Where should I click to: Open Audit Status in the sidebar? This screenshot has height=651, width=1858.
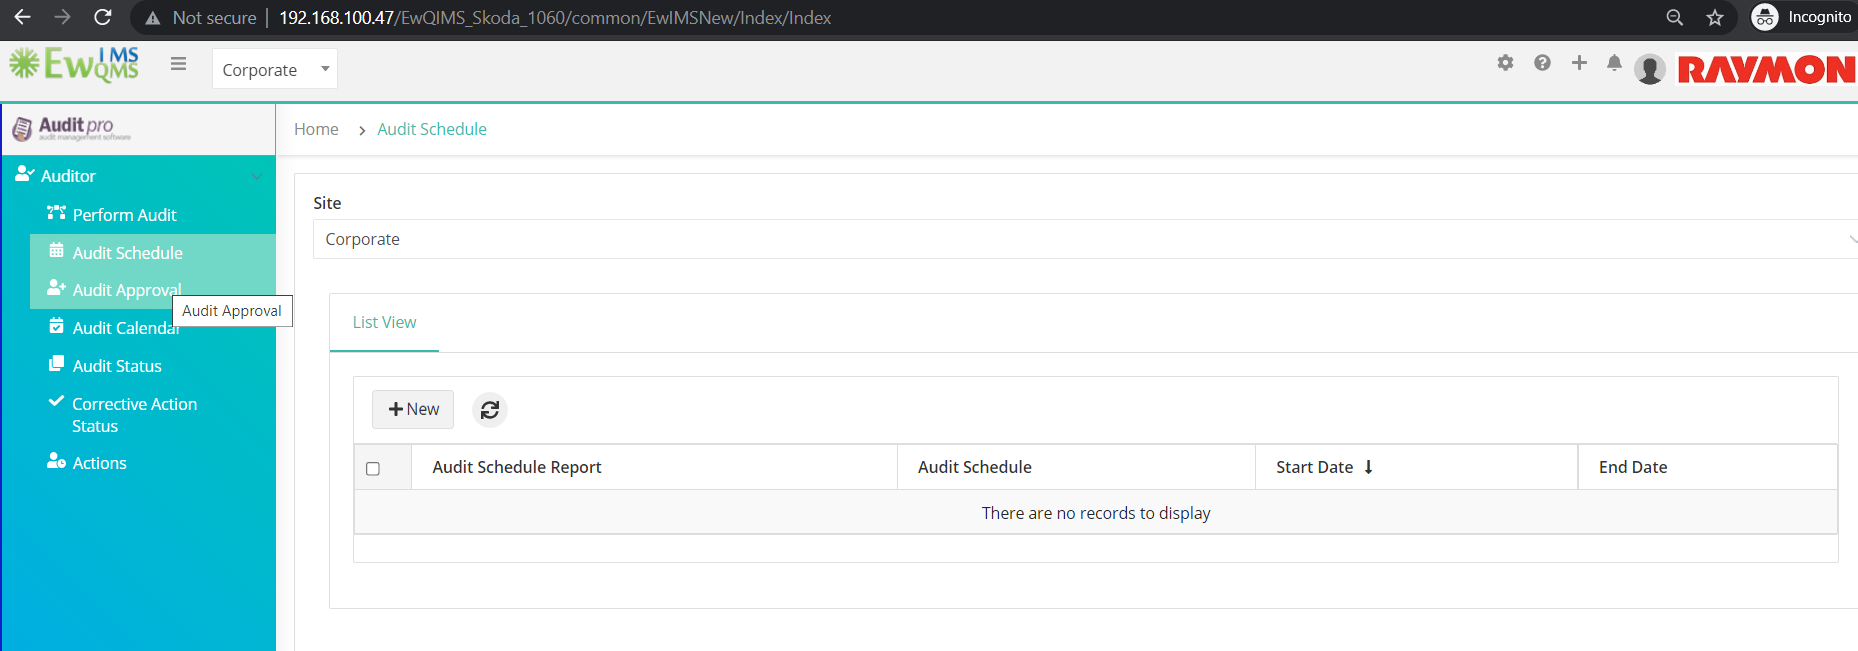coord(117,366)
